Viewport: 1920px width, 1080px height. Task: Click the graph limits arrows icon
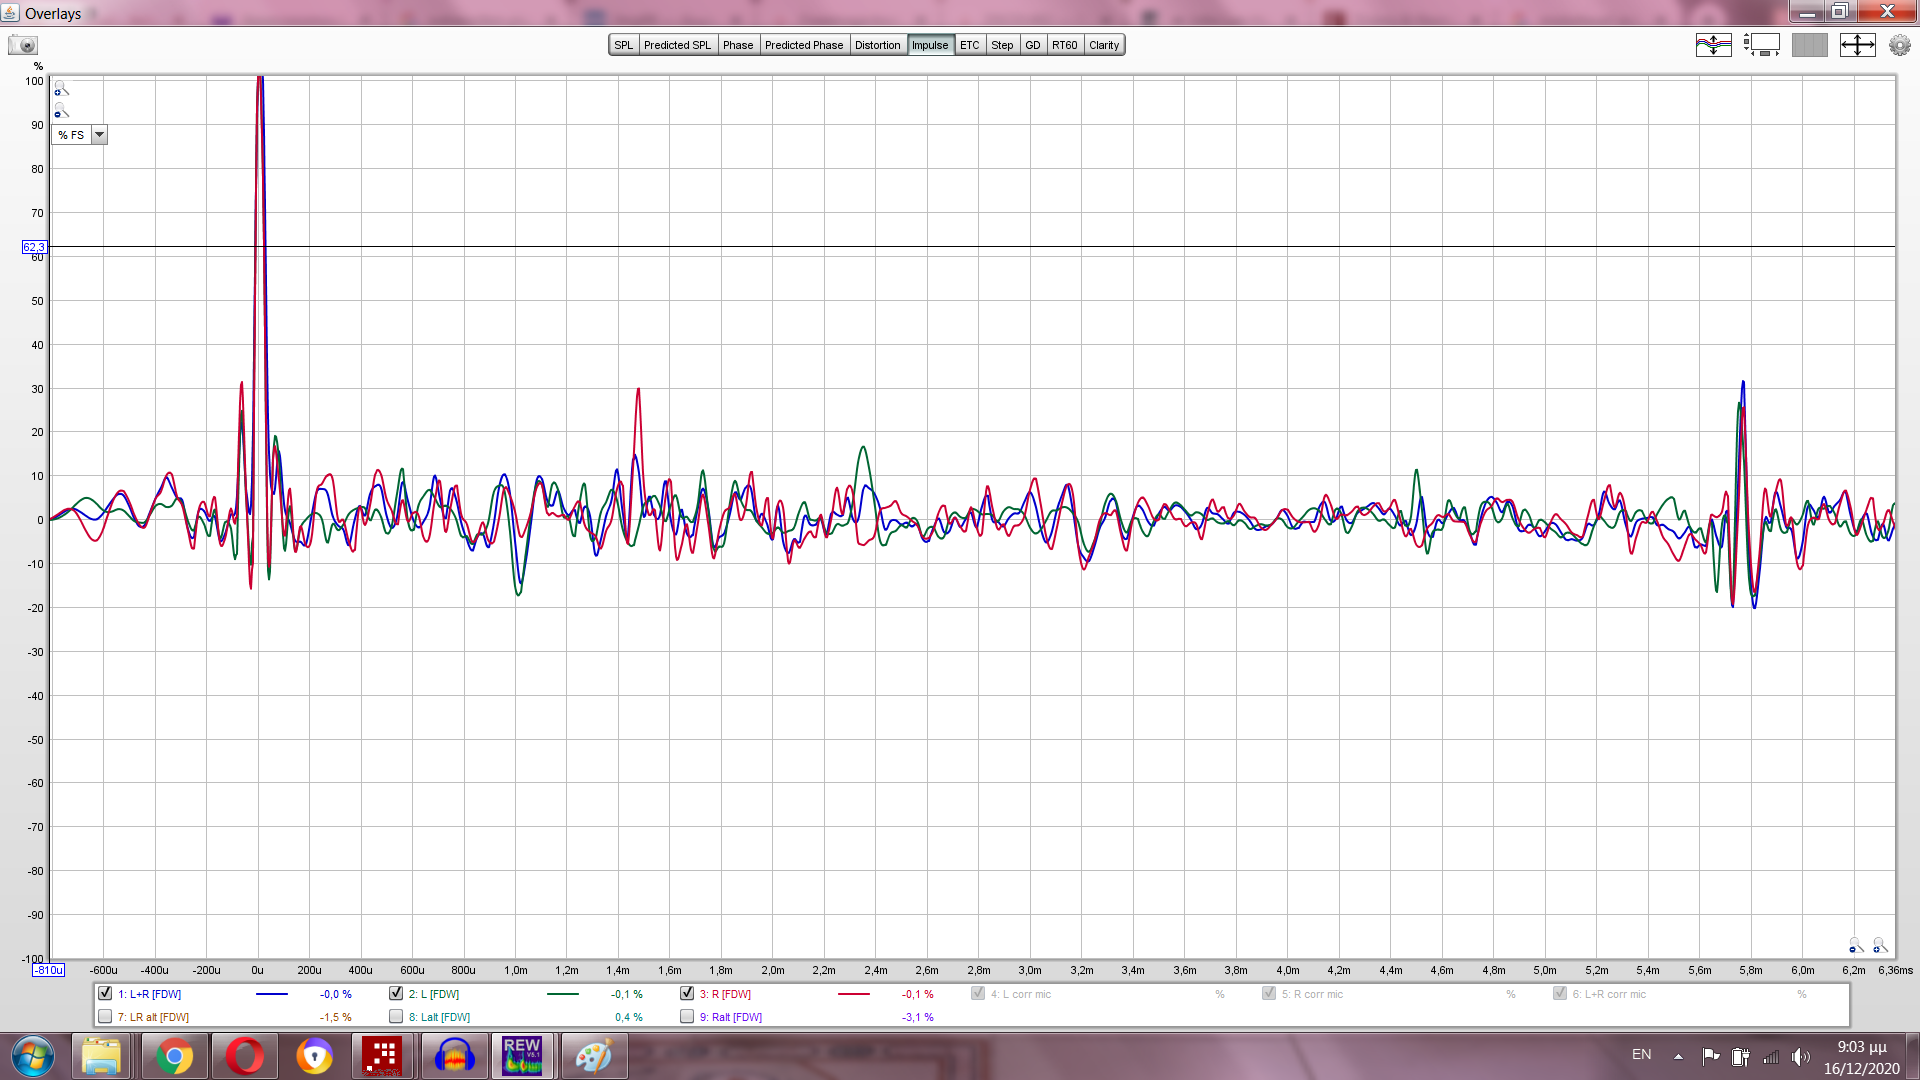[1857, 45]
